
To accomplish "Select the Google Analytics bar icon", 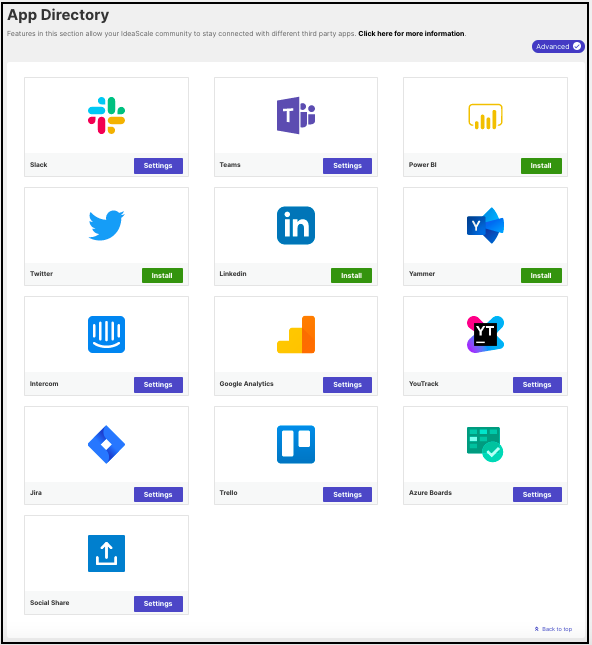I will [x=296, y=334].
